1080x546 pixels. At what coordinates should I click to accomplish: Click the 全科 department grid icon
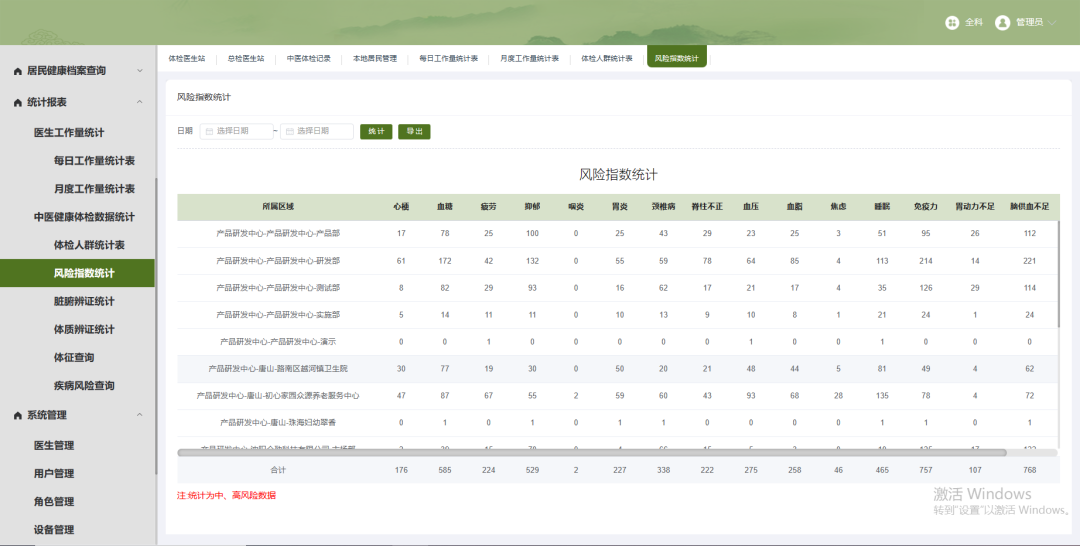click(952, 22)
